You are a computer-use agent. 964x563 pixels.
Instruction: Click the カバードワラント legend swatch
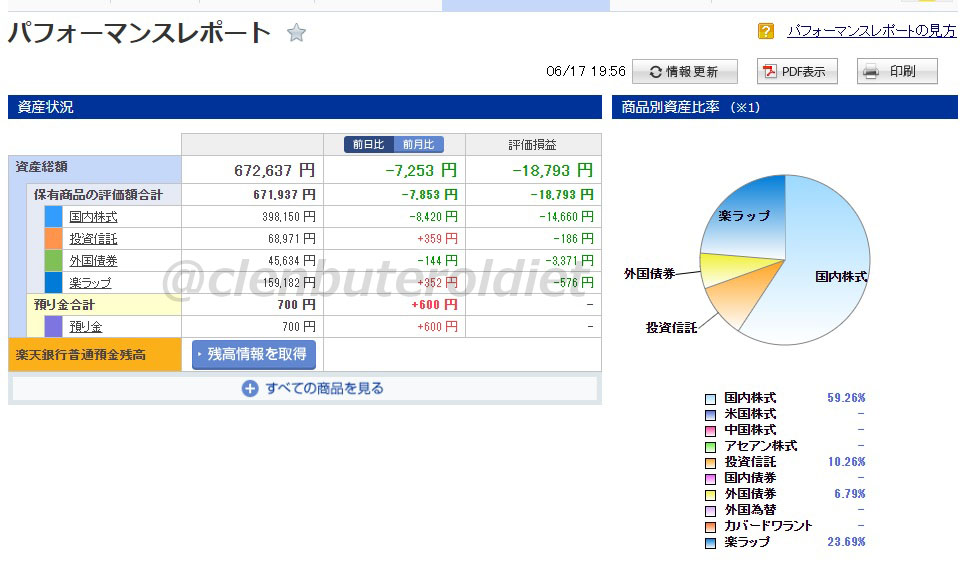[710, 527]
